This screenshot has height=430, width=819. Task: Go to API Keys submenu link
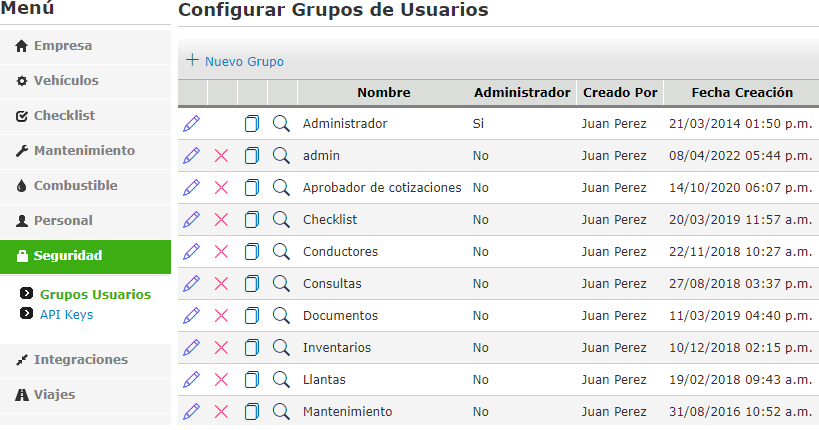click(x=66, y=315)
